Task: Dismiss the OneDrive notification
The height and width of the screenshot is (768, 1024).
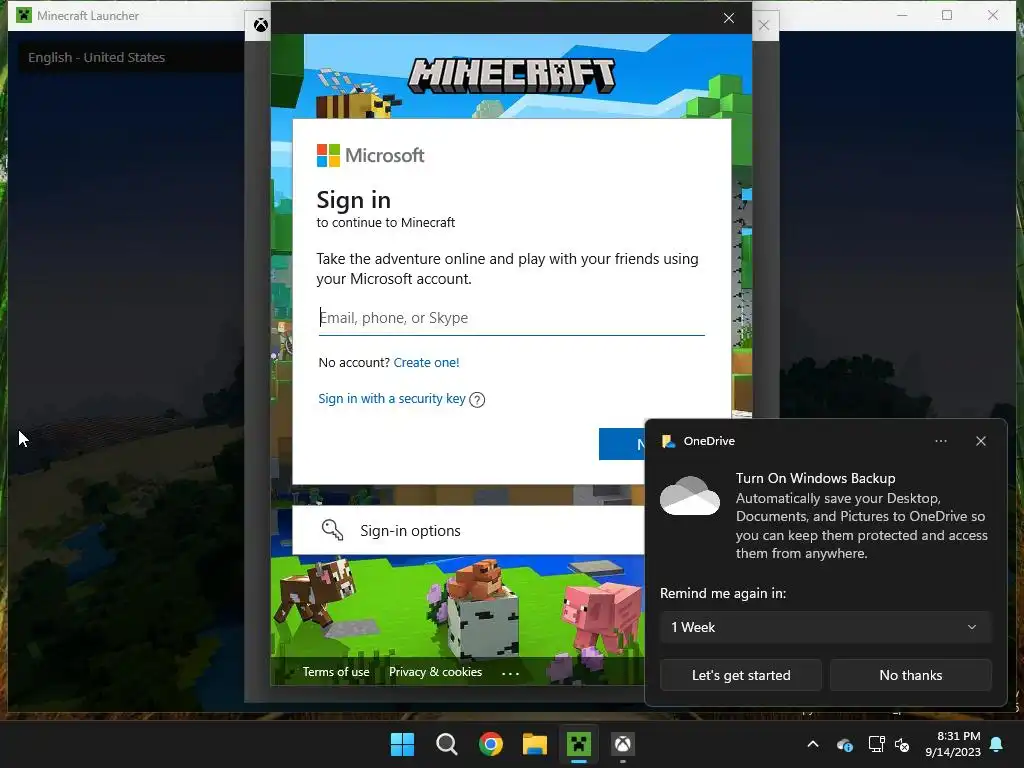Action: coord(981,441)
